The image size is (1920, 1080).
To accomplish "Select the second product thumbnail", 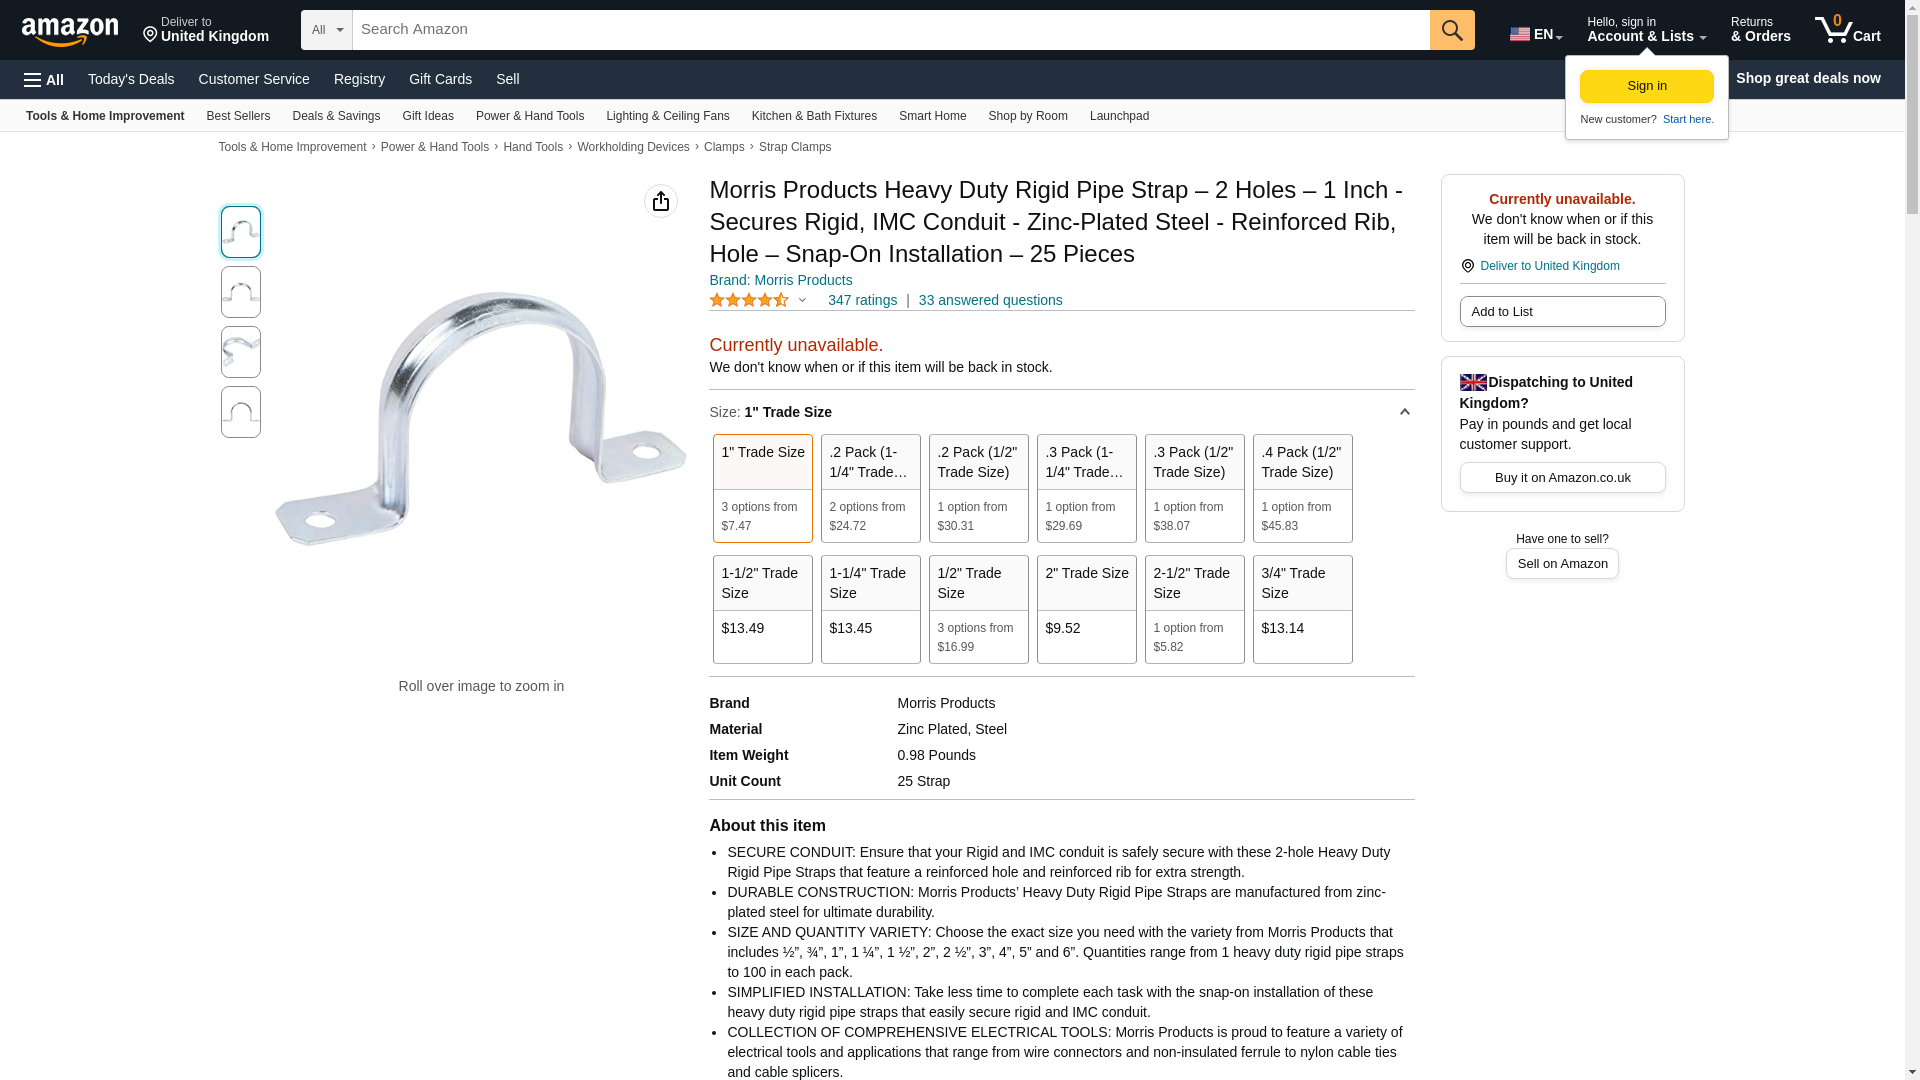I will (241, 292).
